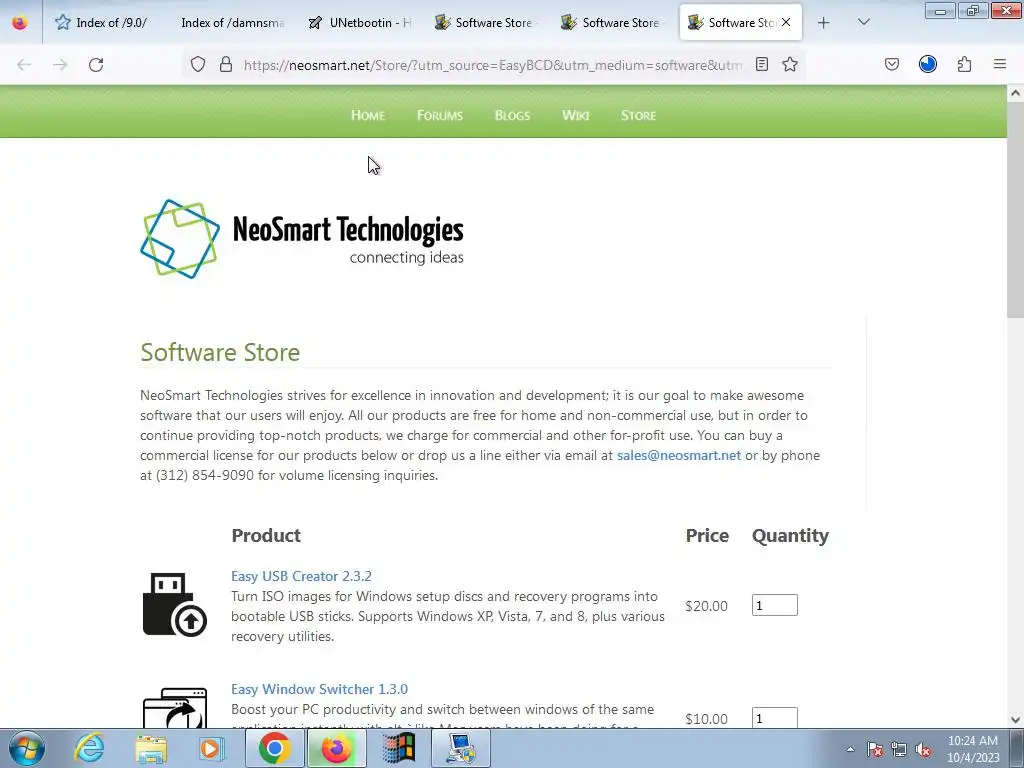Close the active Software Store tab
Viewport: 1024px width, 768px height.
pyautogui.click(x=786, y=22)
